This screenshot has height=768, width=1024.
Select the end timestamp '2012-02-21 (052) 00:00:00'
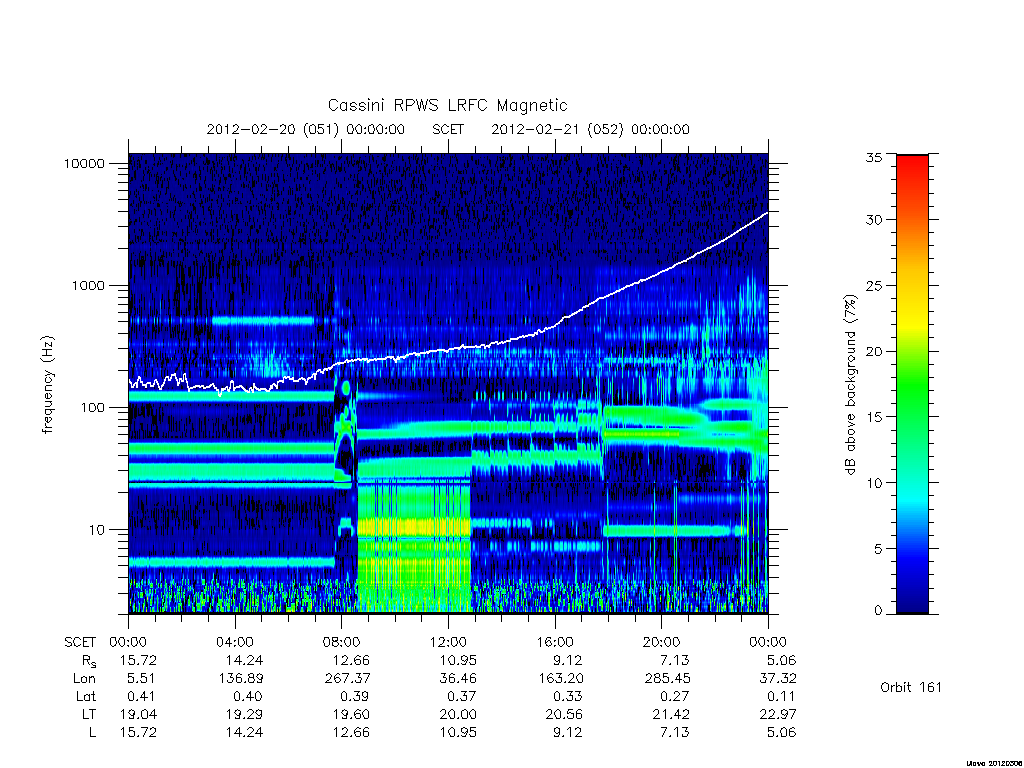point(590,129)
